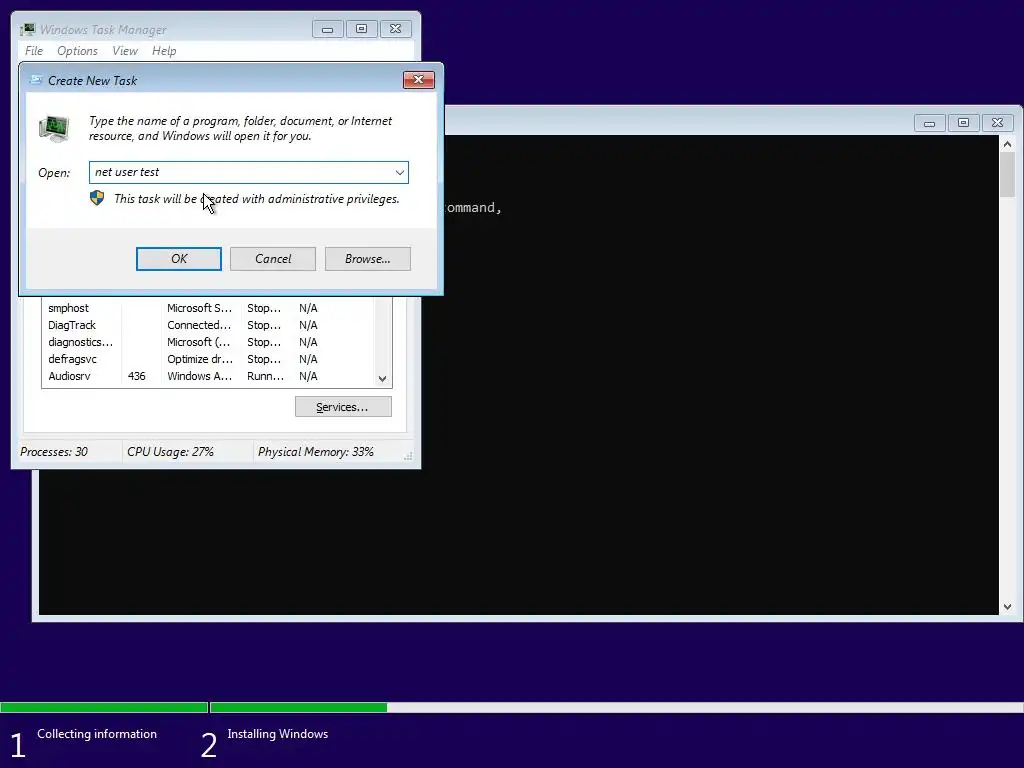Click 'Connected...' description of DiagTrack
1024x768 pixels.
pos(199,325)
